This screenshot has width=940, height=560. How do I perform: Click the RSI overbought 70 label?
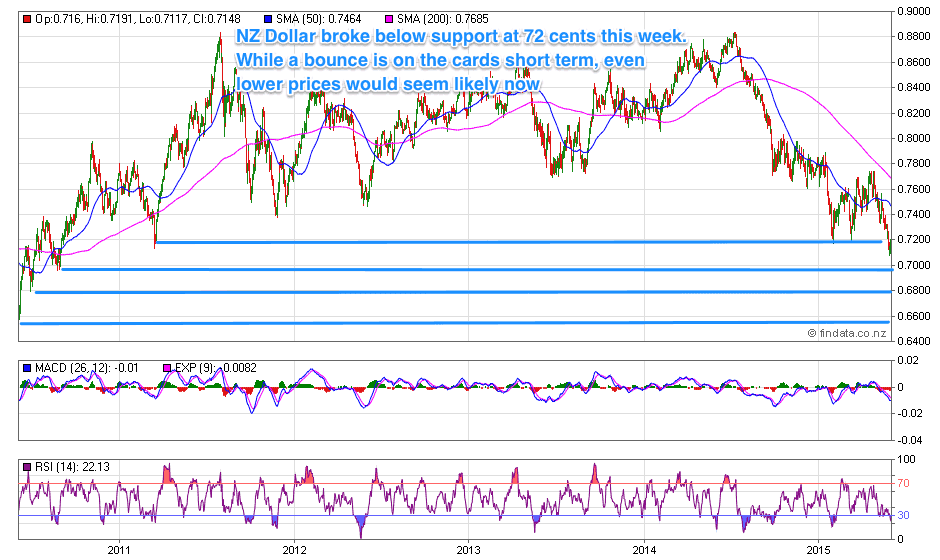coord(903,484)
